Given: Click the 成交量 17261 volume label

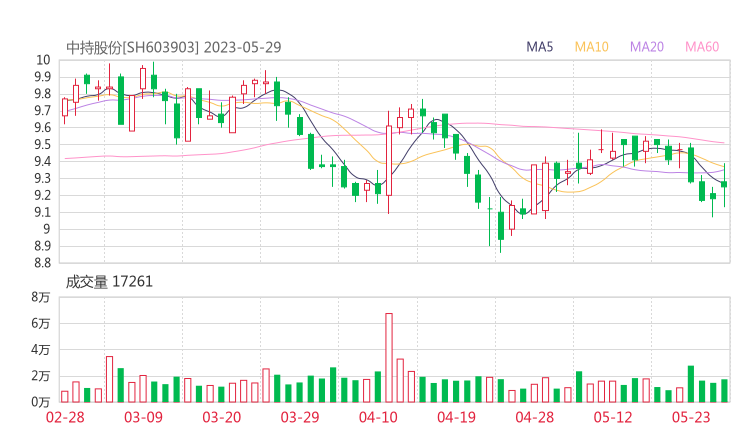Looking at the screenshot, I should click(109, 282).
